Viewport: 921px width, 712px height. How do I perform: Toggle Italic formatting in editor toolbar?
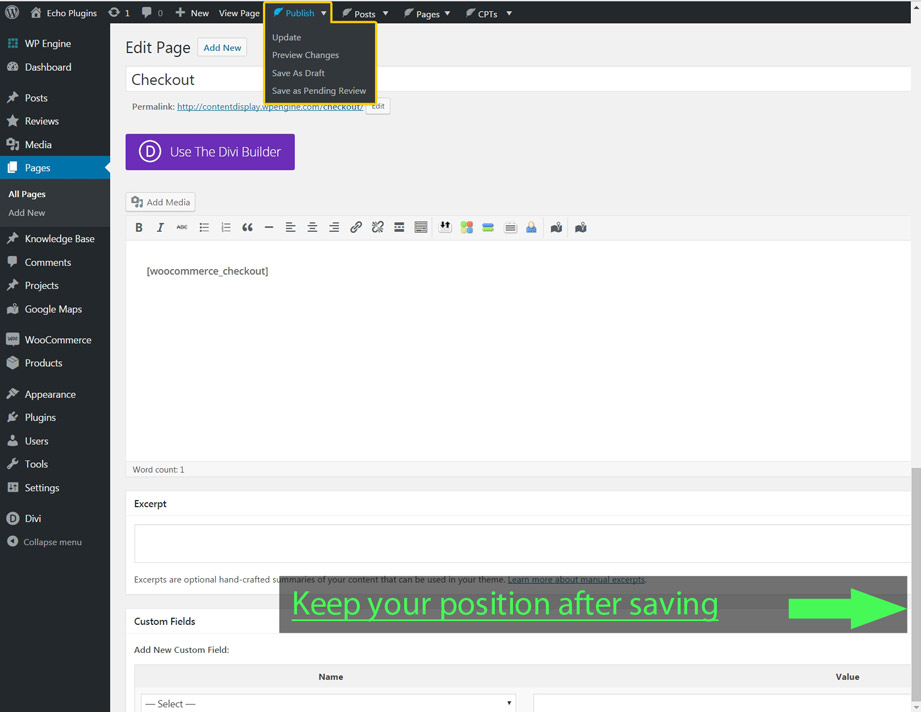pos(160,227)
